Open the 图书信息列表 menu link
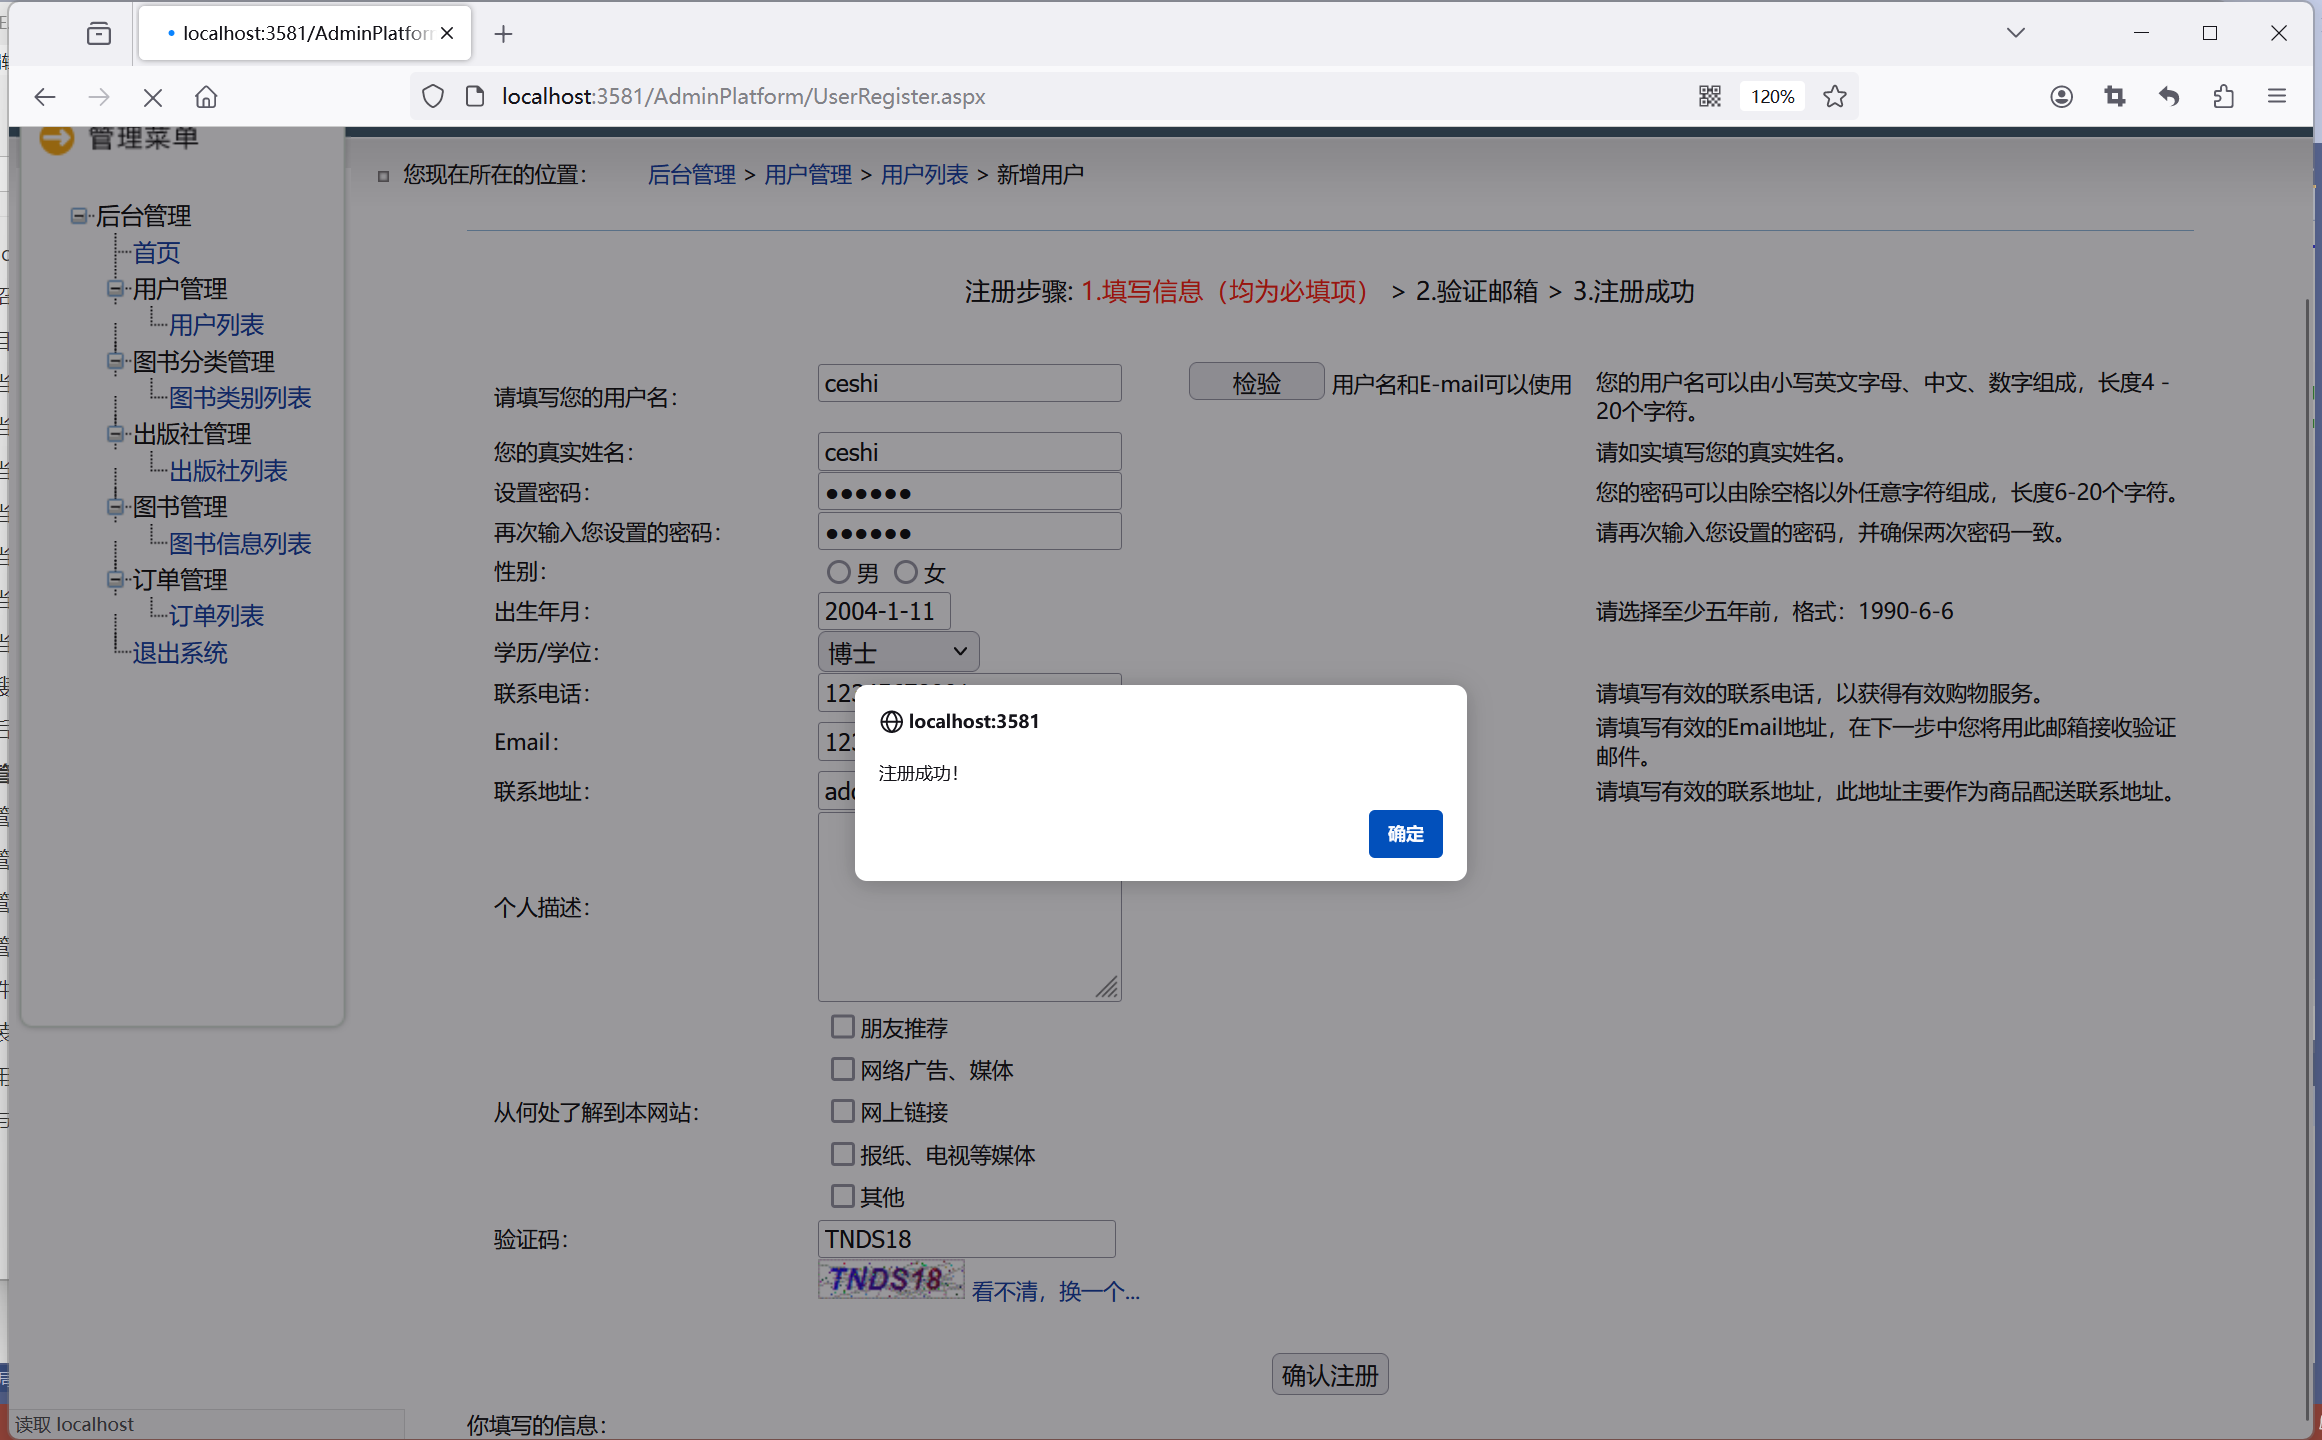This screenshot has width=2322, height=1440. coord(240,543)
